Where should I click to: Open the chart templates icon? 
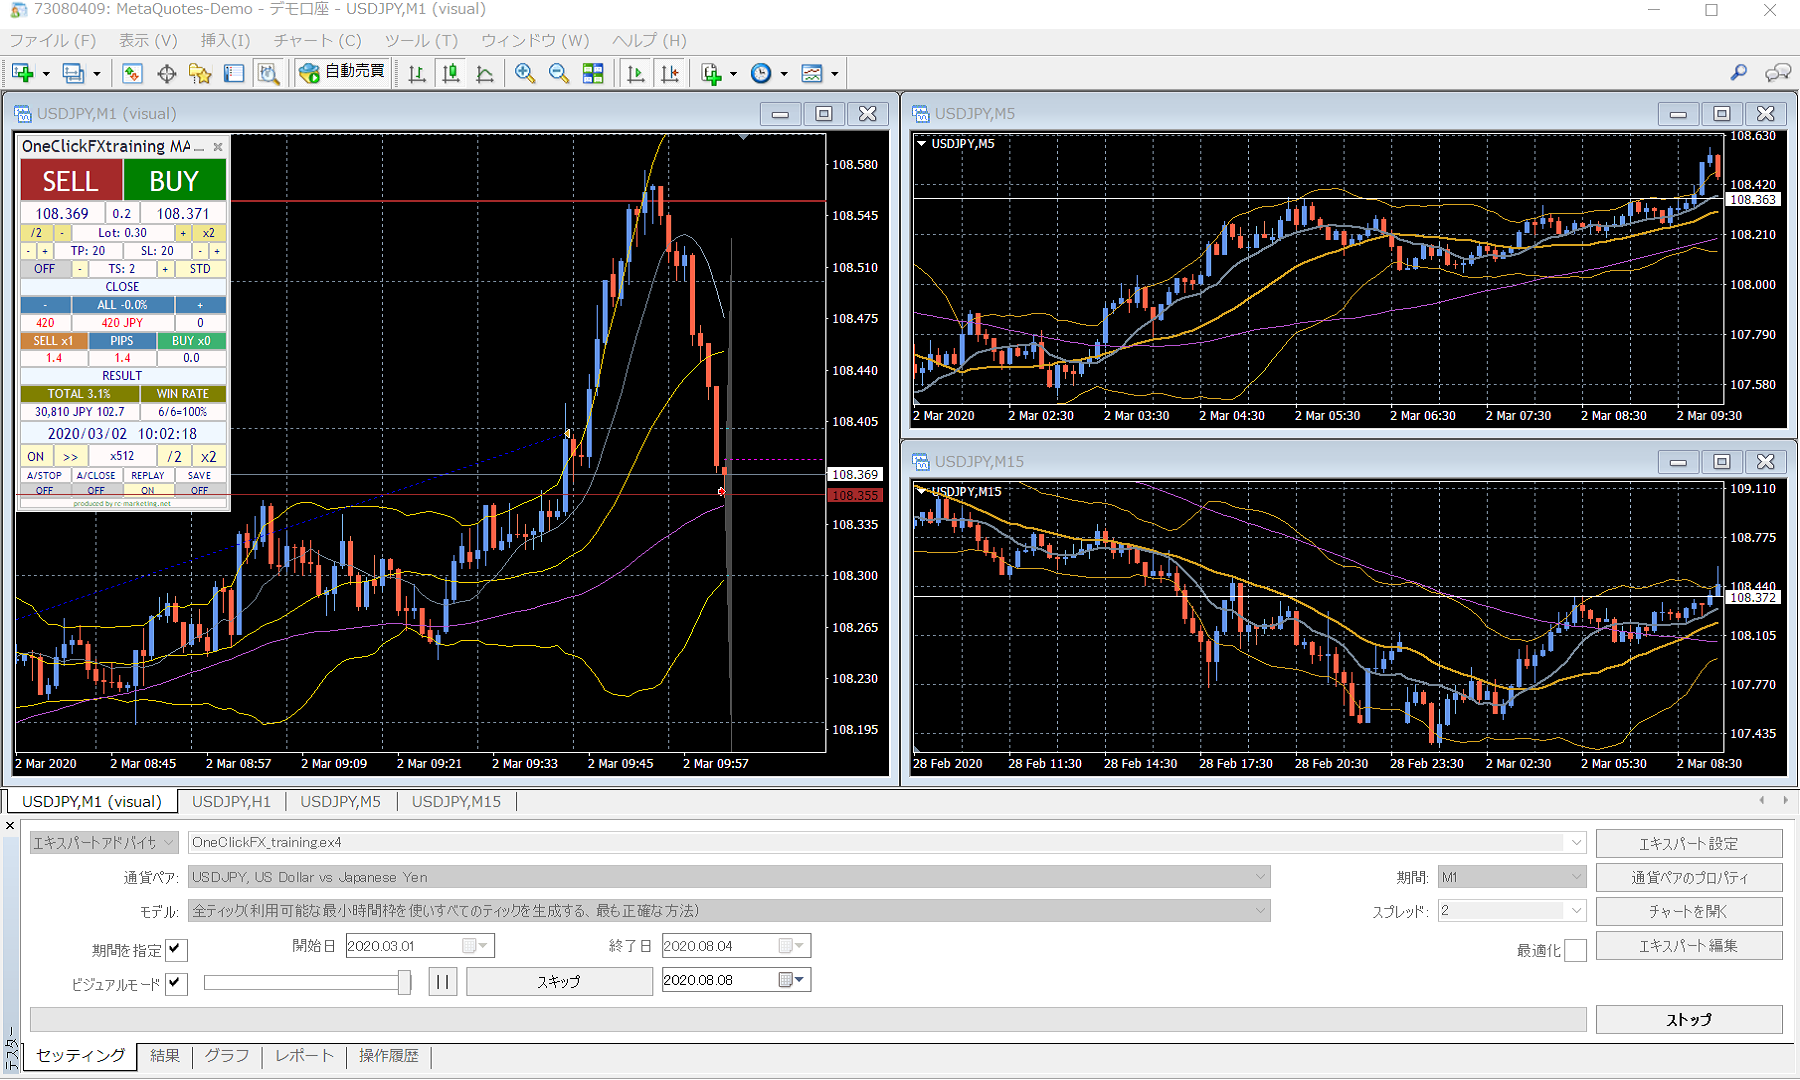tap(812, 73)
